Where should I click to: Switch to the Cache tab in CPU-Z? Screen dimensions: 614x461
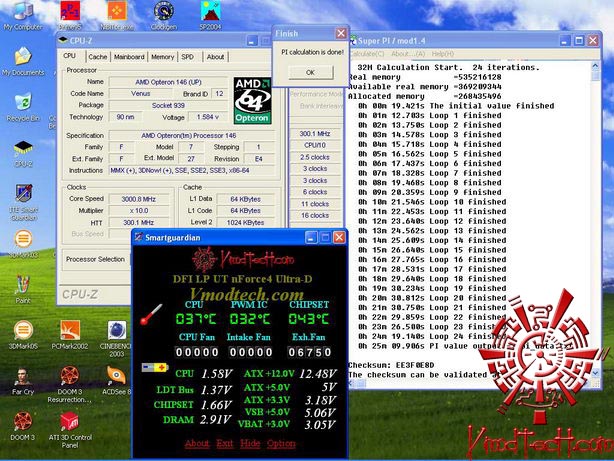click(98, 57)
